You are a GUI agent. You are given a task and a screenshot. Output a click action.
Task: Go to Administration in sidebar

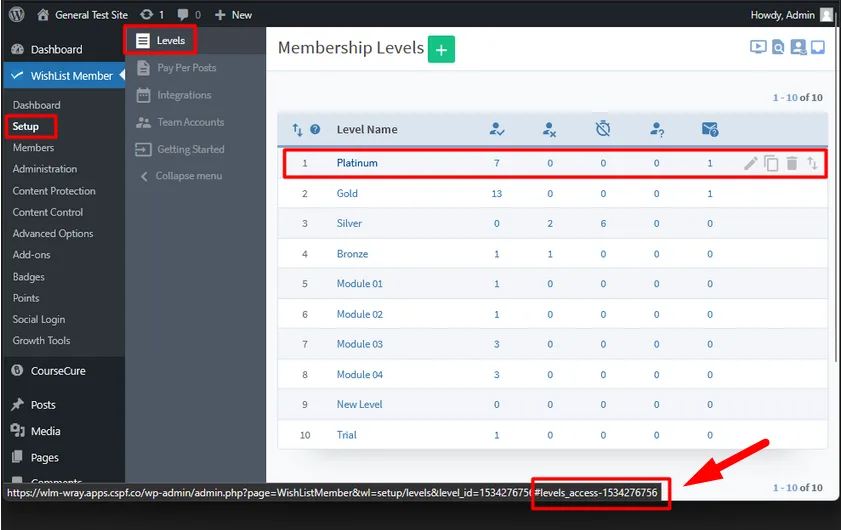point(45,169)
